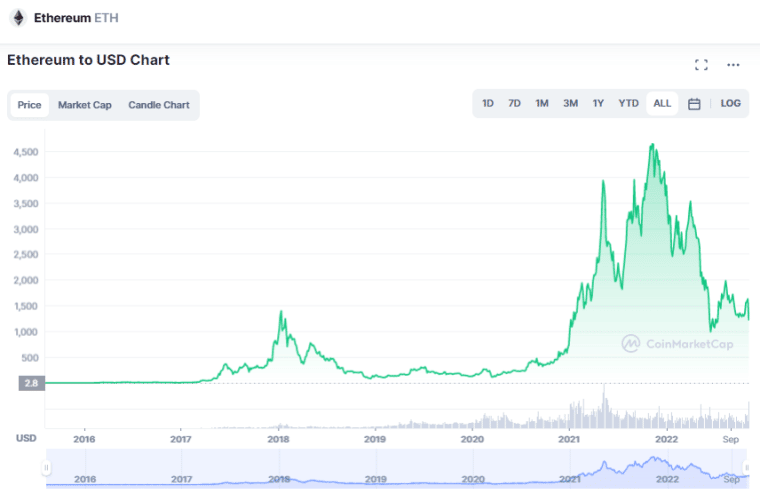Open the fullscreen chart view
This screenshot has height=494, width=760.
click(x=701, y=65)
